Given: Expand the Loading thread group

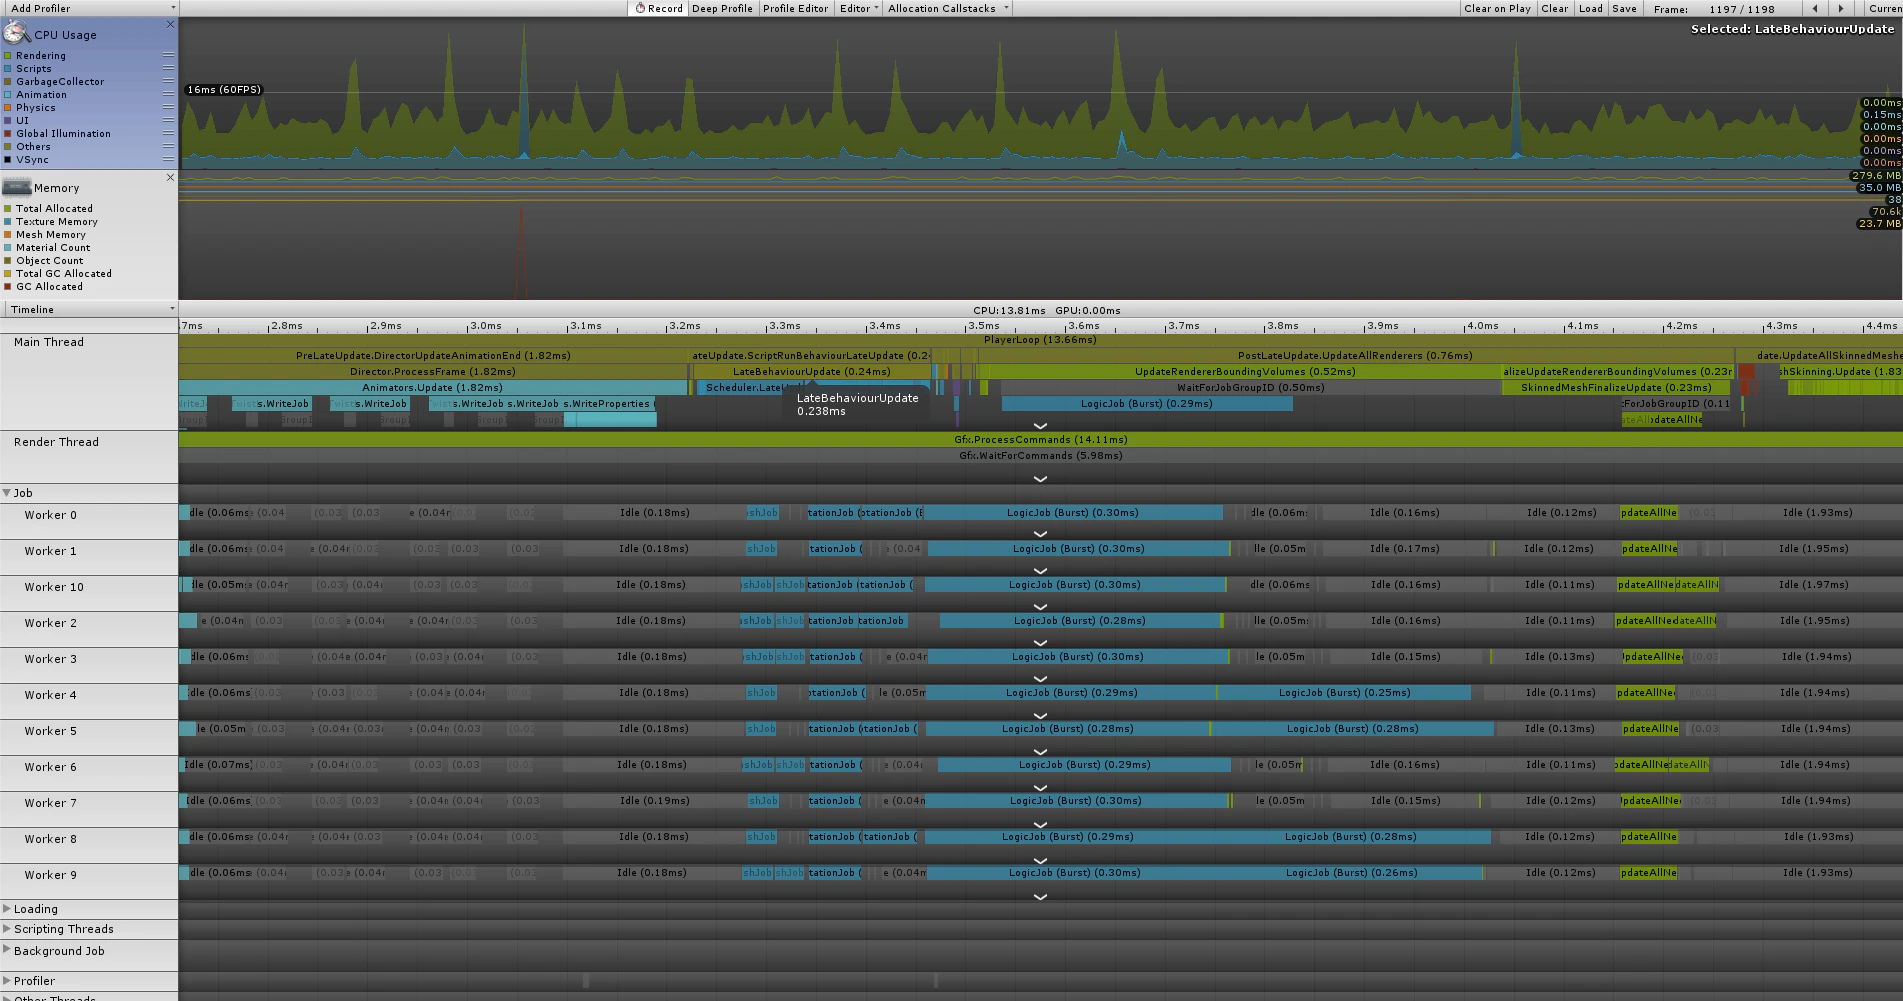Looking at the screenshot, I should tap(7, 909).
